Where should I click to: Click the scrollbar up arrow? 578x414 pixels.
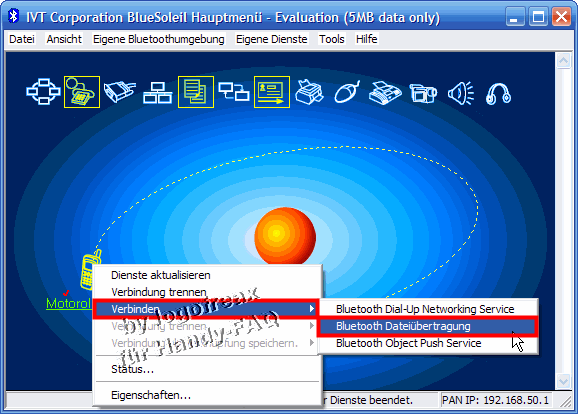coord(563,61)
